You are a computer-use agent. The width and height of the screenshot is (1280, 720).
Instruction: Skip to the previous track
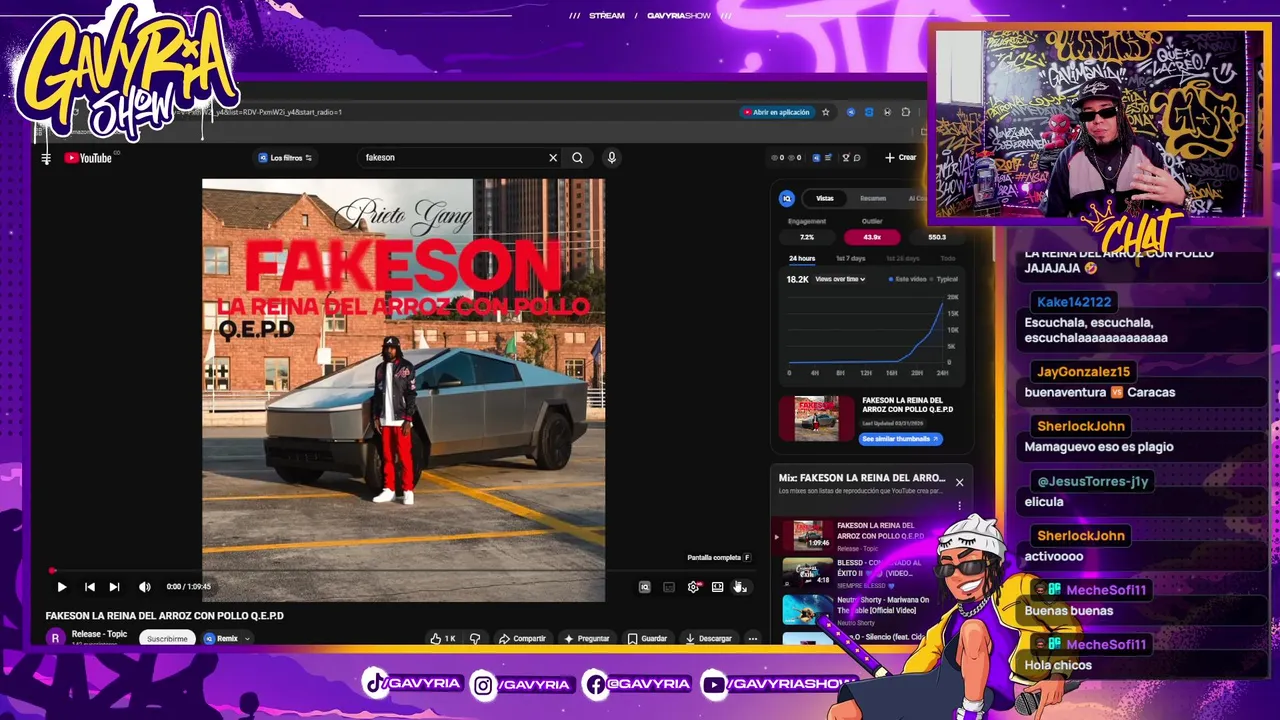[x=90, y=587]
